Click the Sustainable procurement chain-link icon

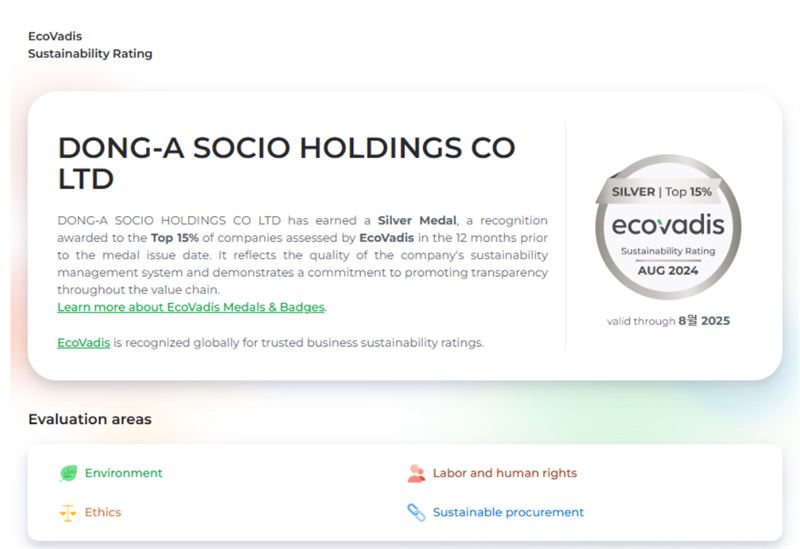point(416,512)
